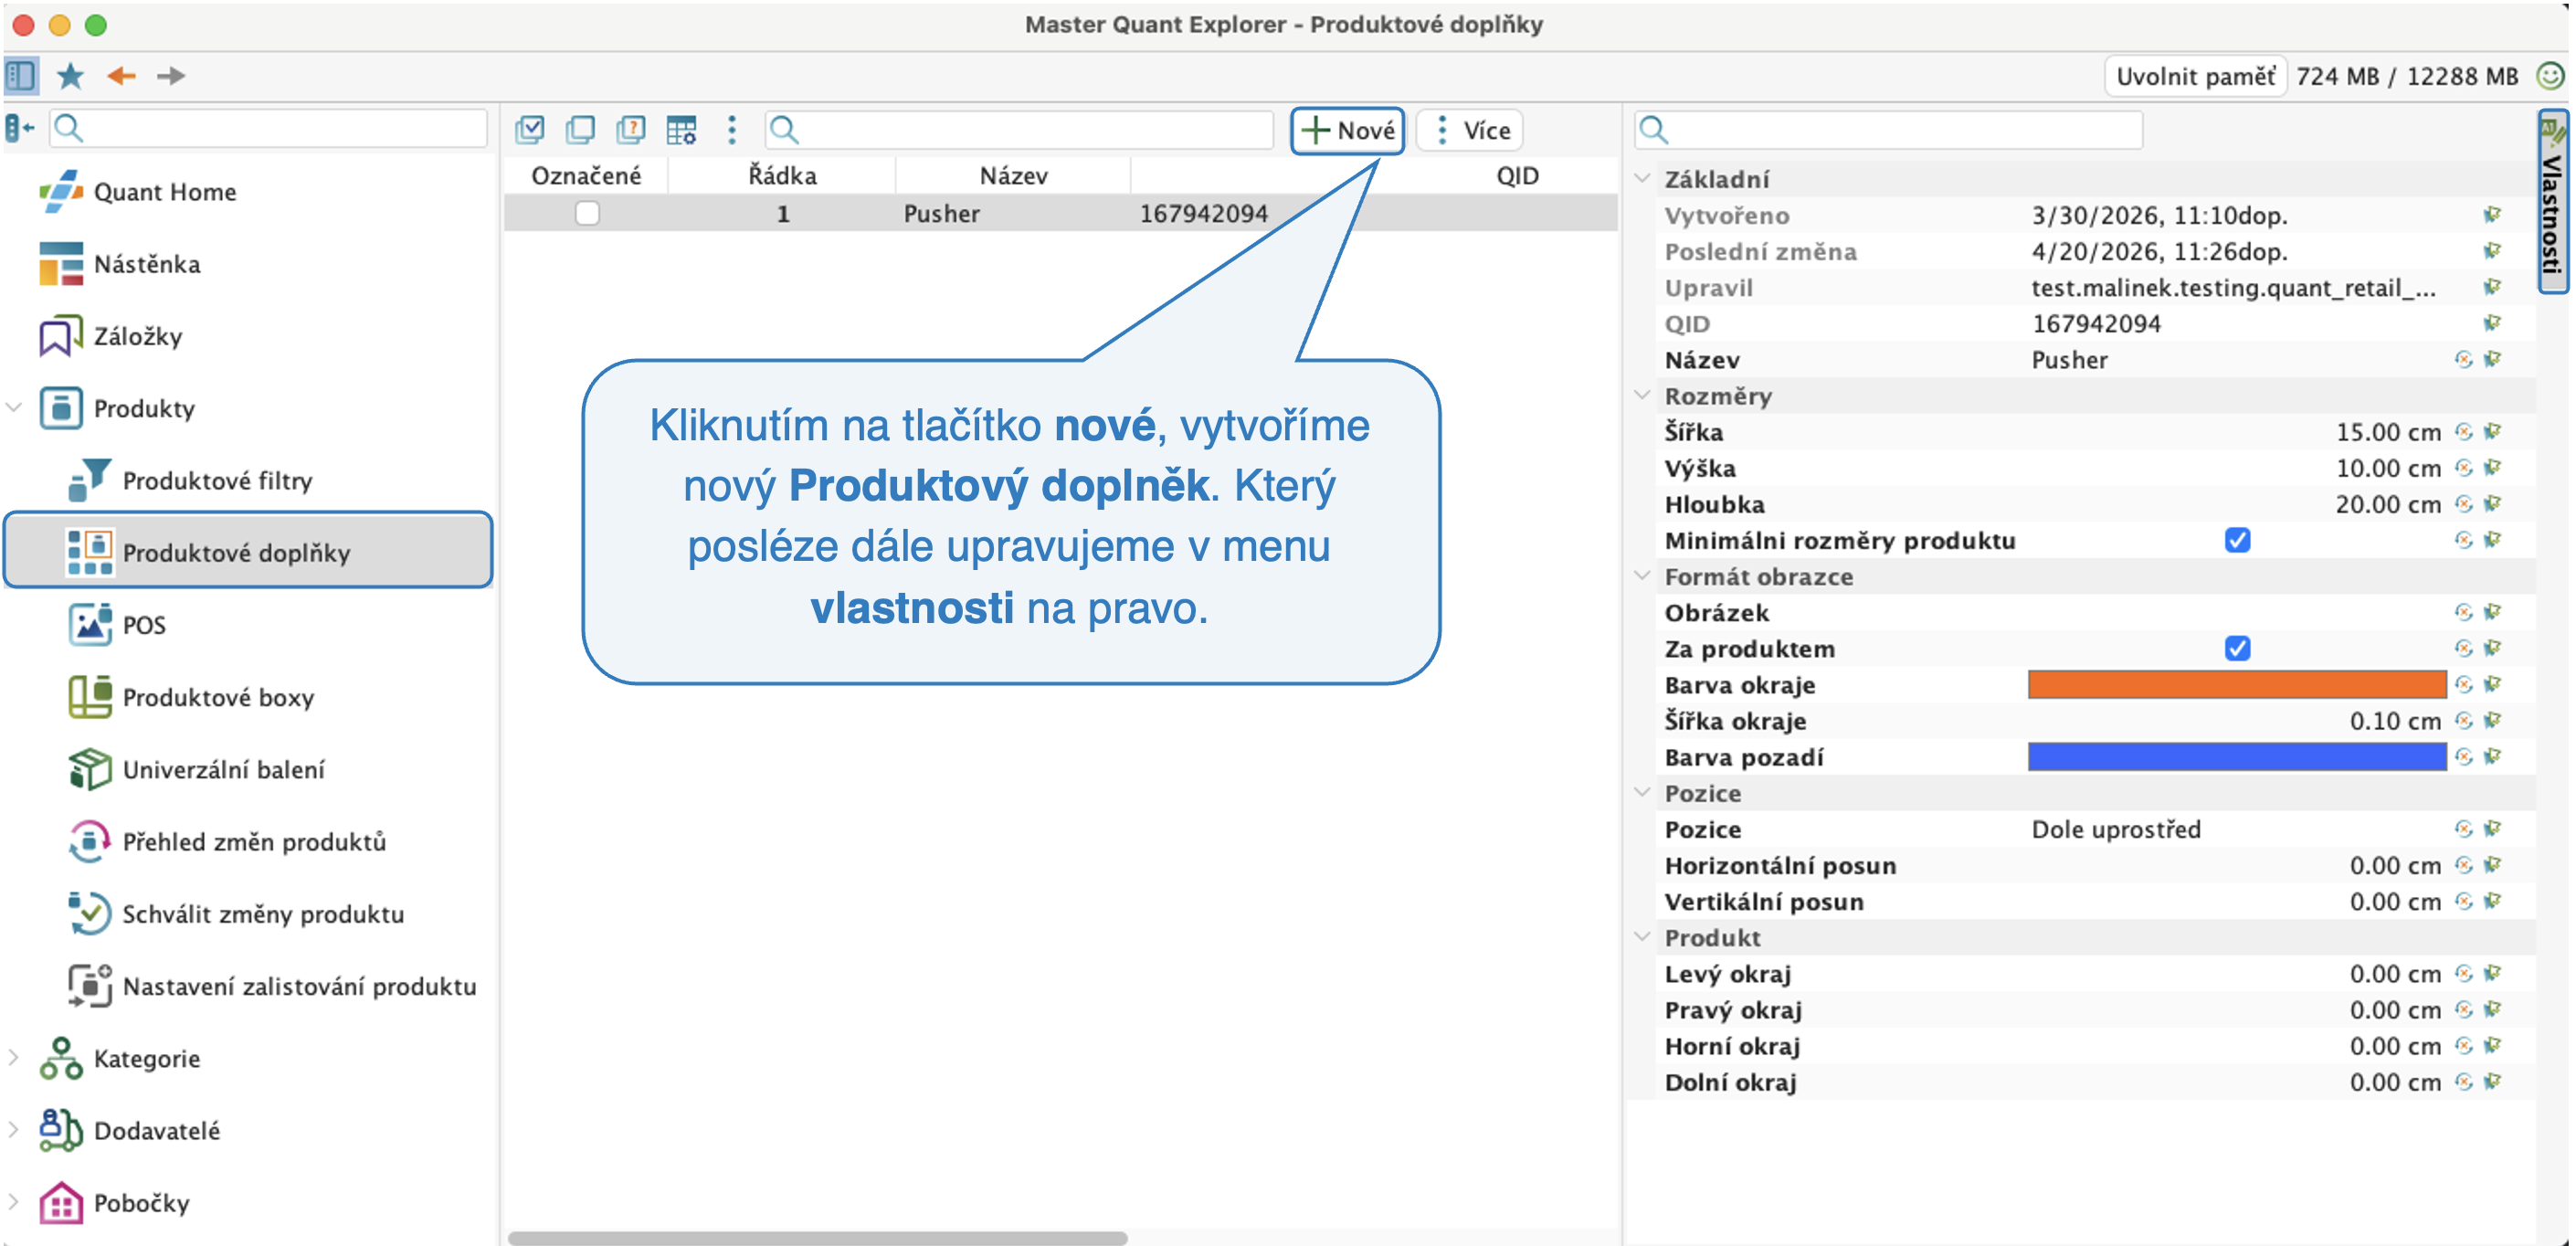Switch to the Vlastnosti side tab

2552,201
